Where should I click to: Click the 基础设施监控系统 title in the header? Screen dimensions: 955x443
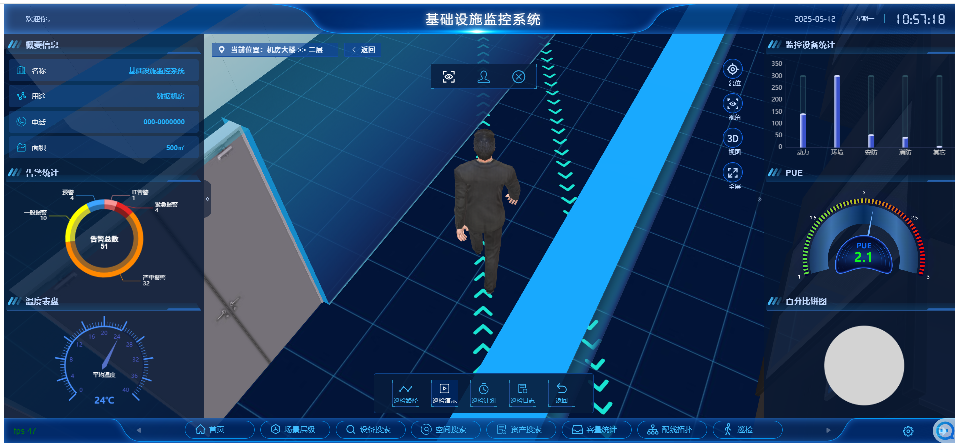point(483,19)
